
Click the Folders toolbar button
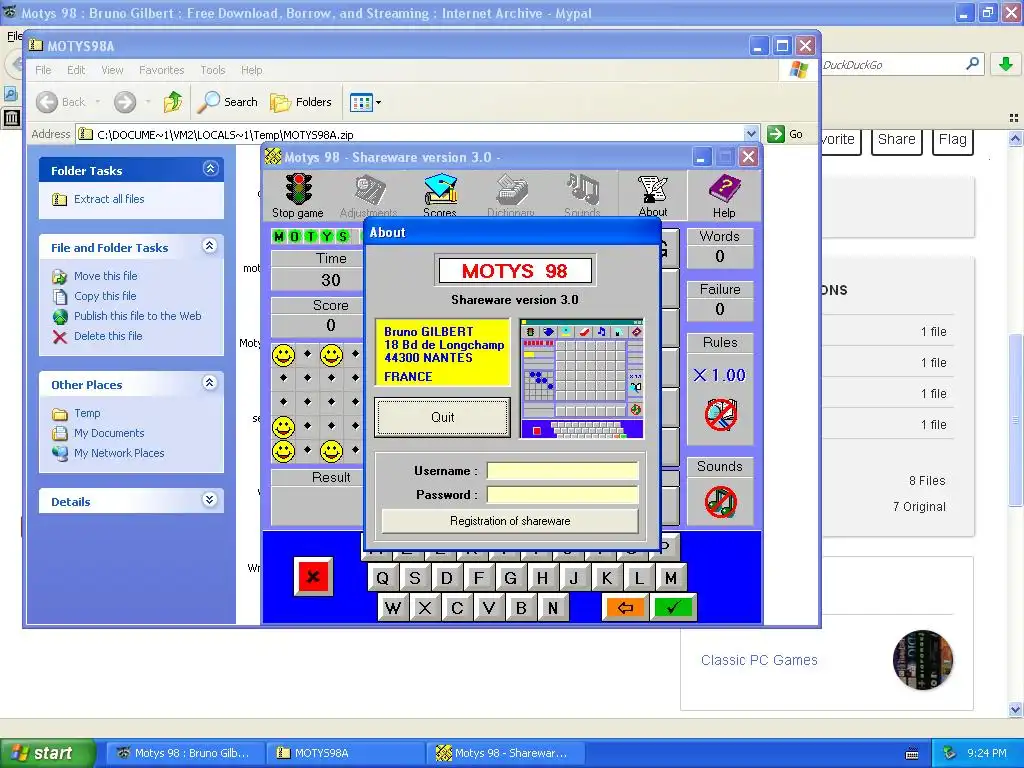pos(301,102)
